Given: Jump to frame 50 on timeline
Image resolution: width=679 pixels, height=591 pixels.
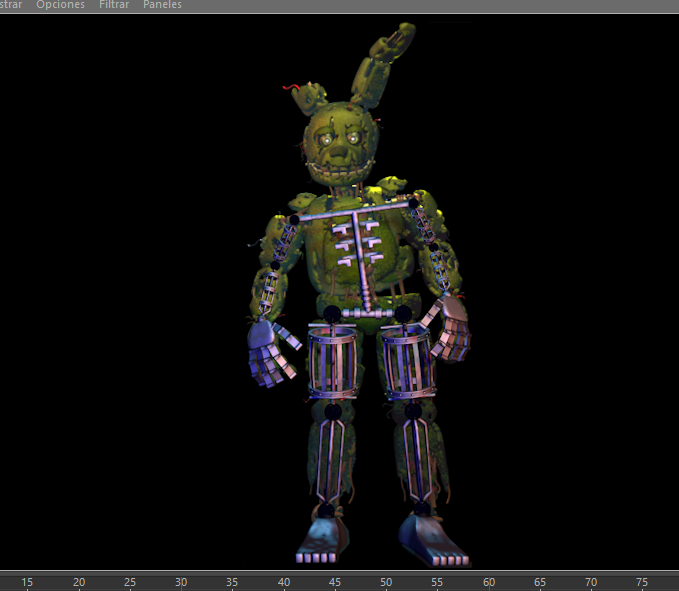Looking at the screenshot, I should pyautogui.click(x=386, y=582).
